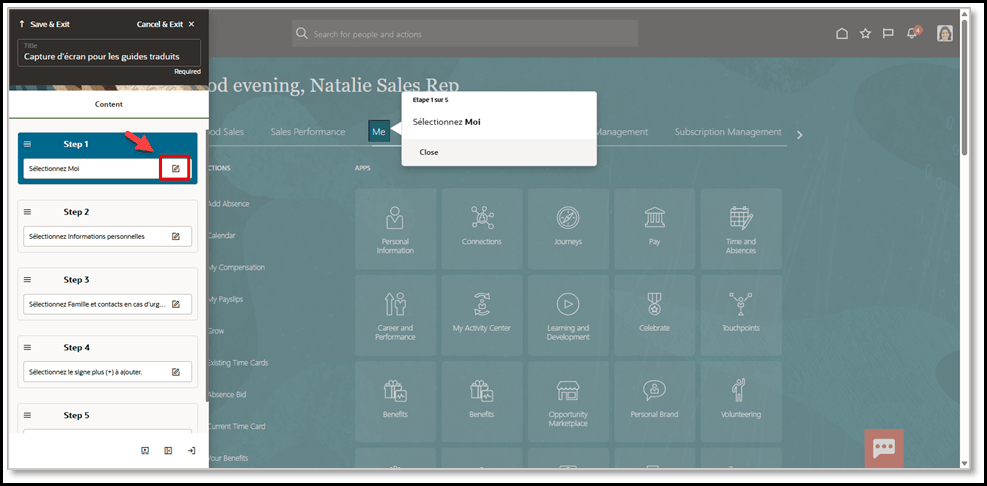Open the Pay app tile
Screen dimensions: 987x486
655,229
